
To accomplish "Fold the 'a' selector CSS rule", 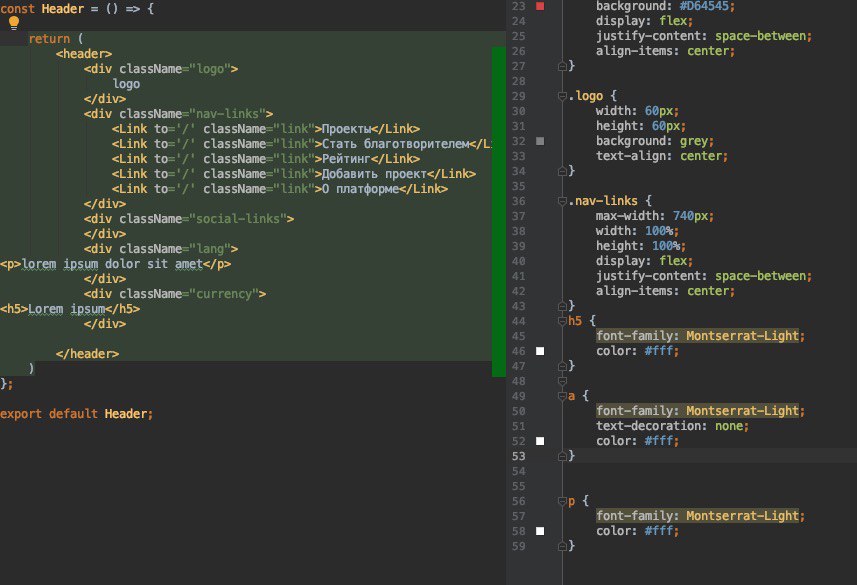I will click(x=562, y=396).
